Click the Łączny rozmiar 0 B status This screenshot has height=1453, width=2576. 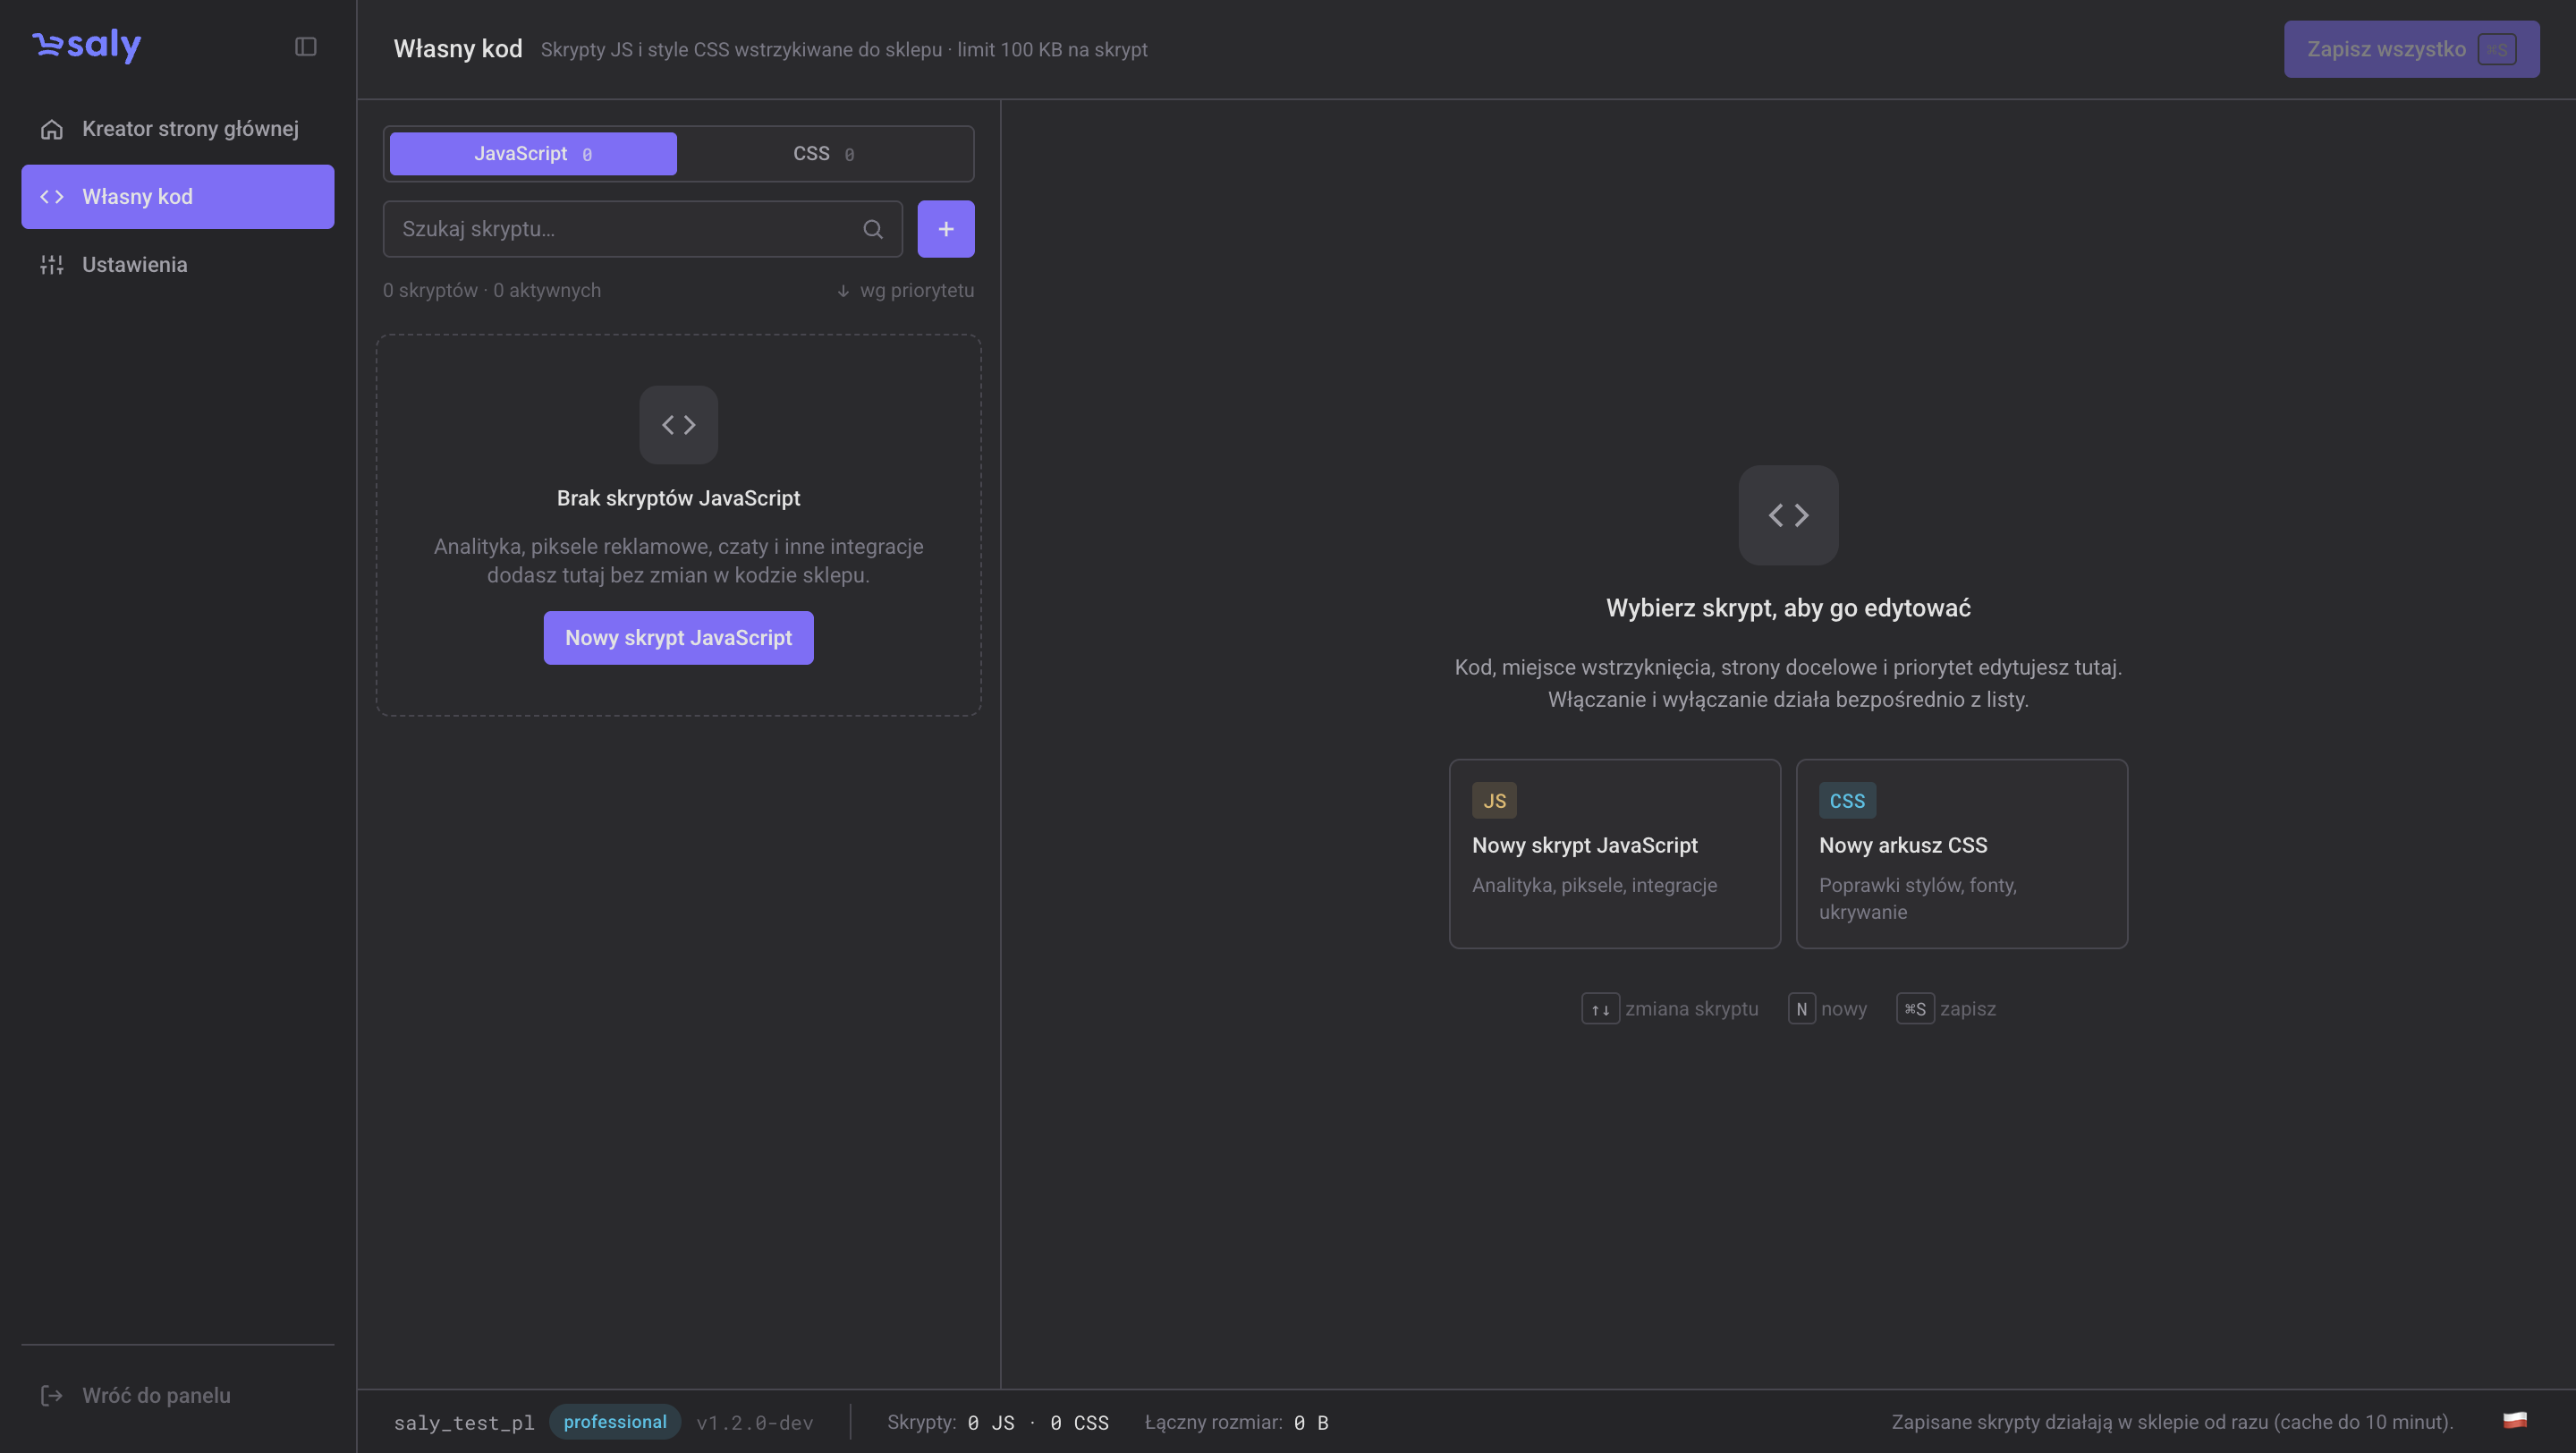[x=1236, y=1423]
